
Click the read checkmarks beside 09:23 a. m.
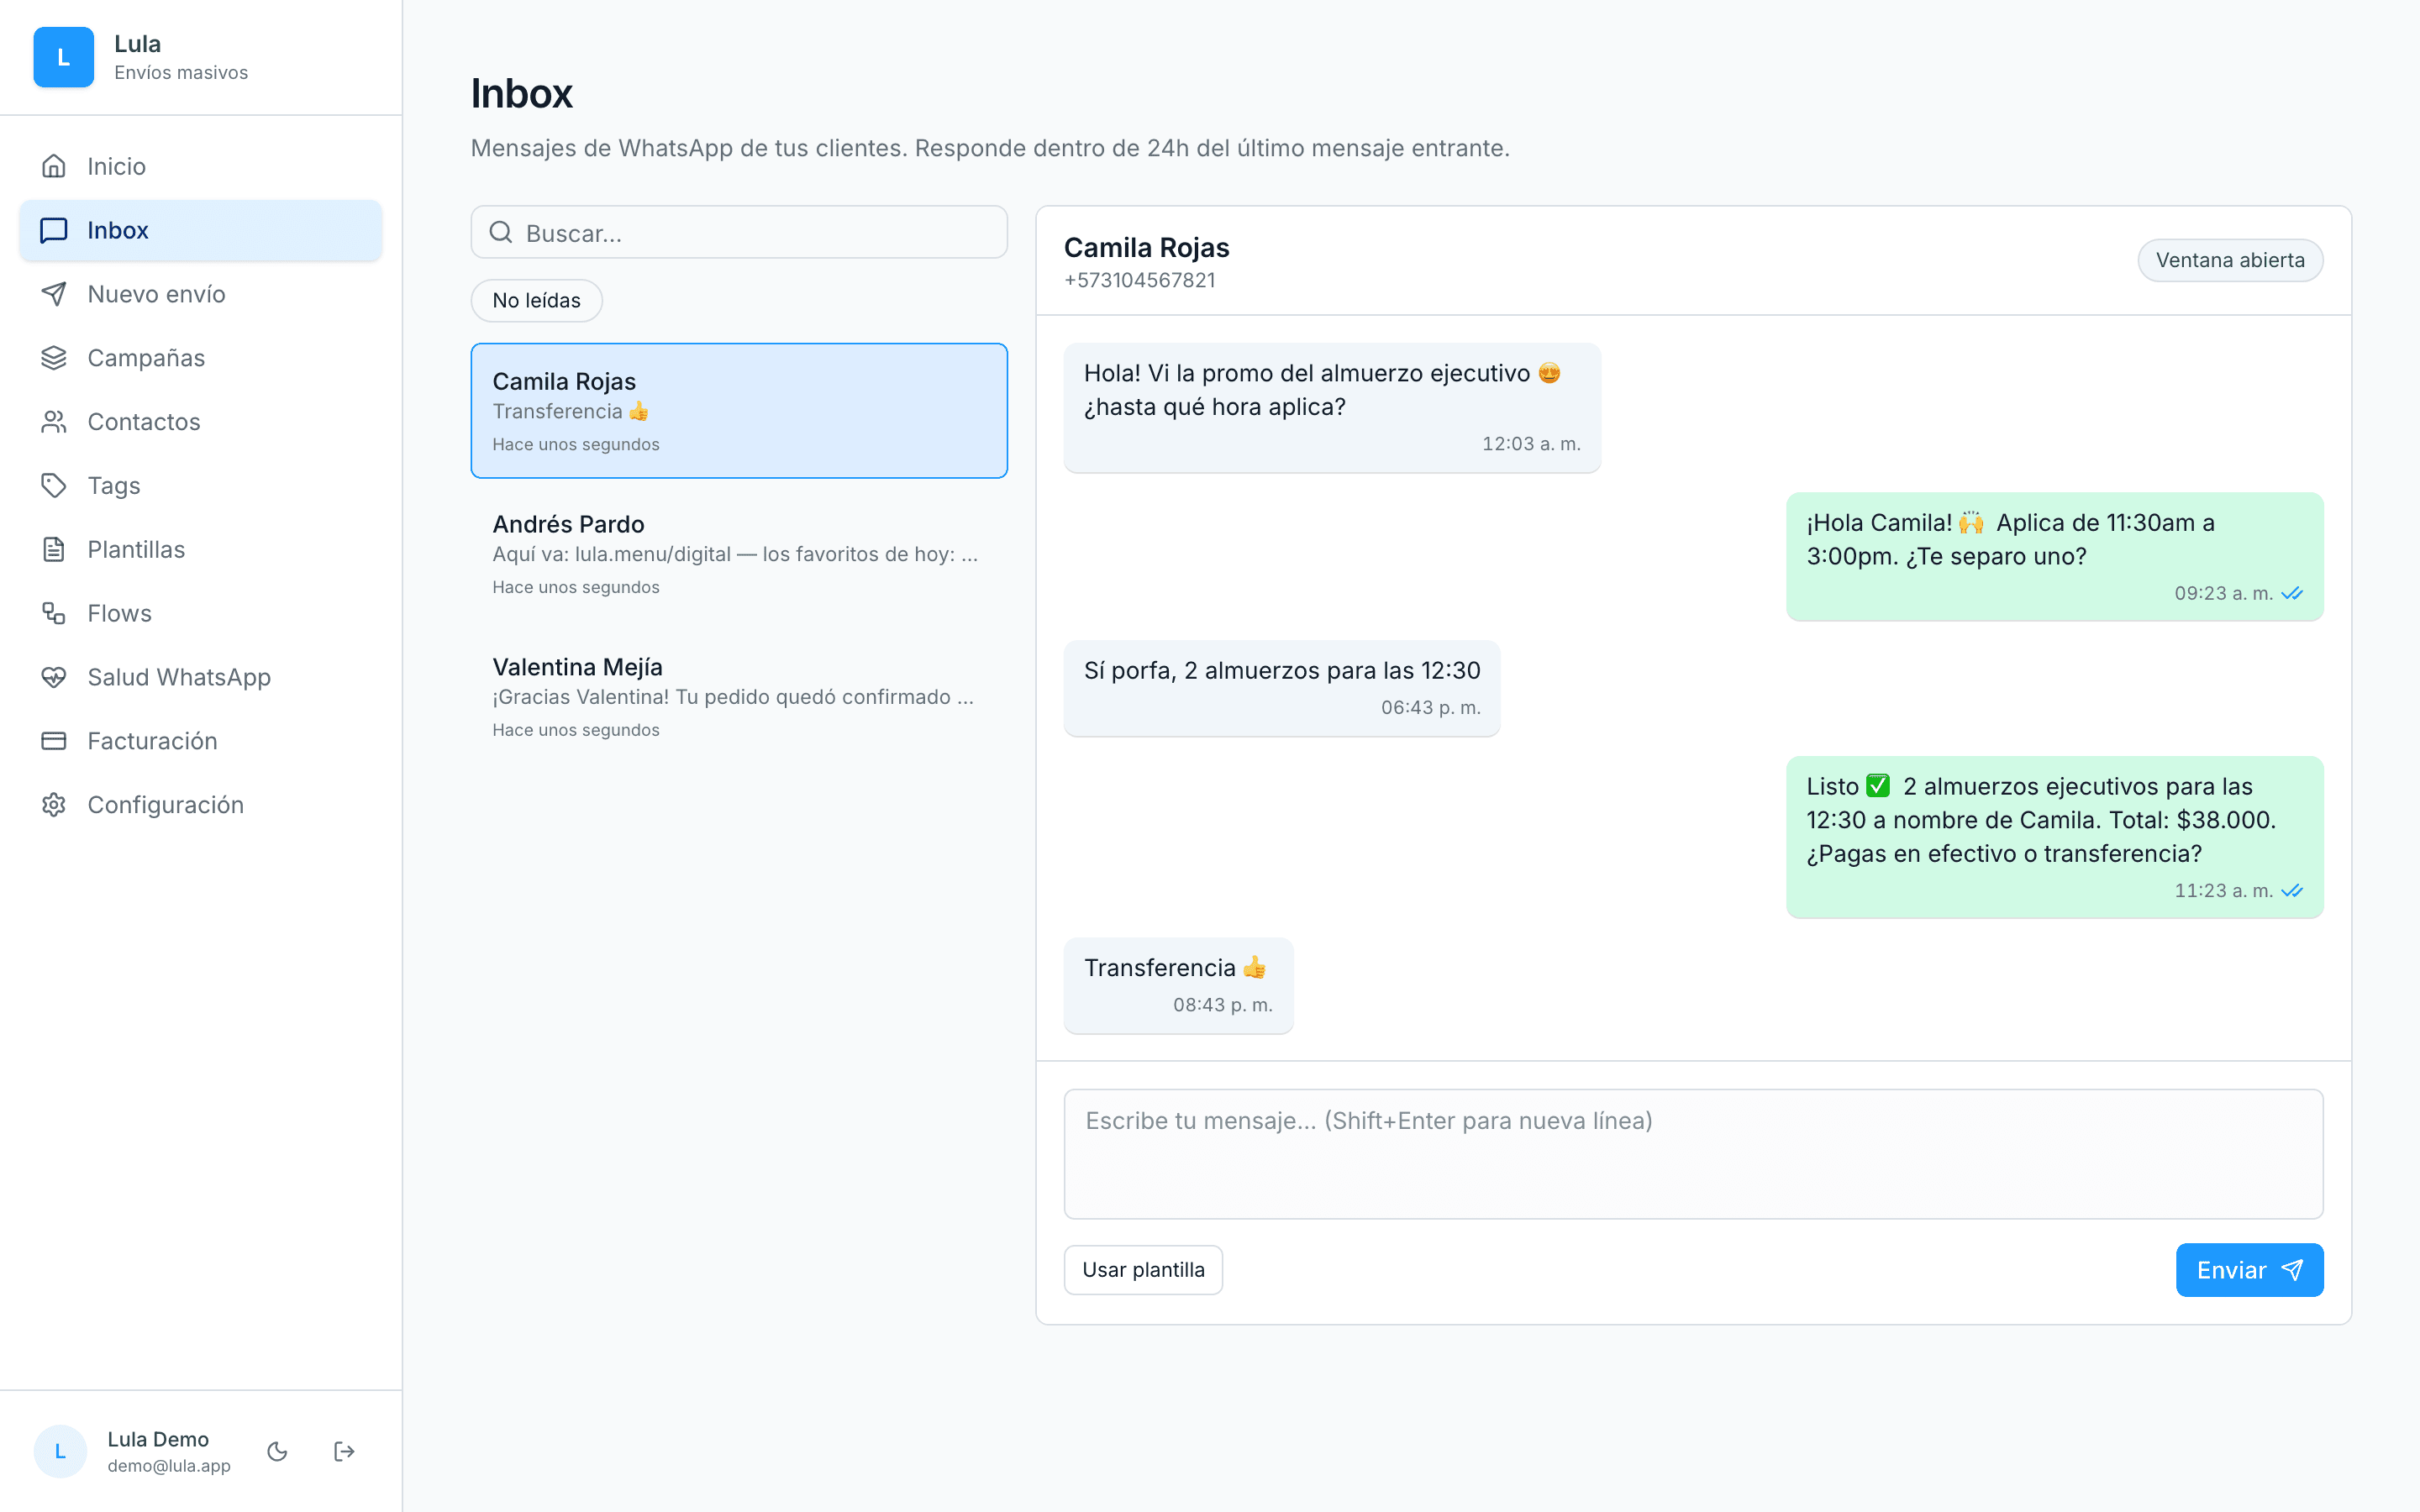click(x=2292, y=593)
